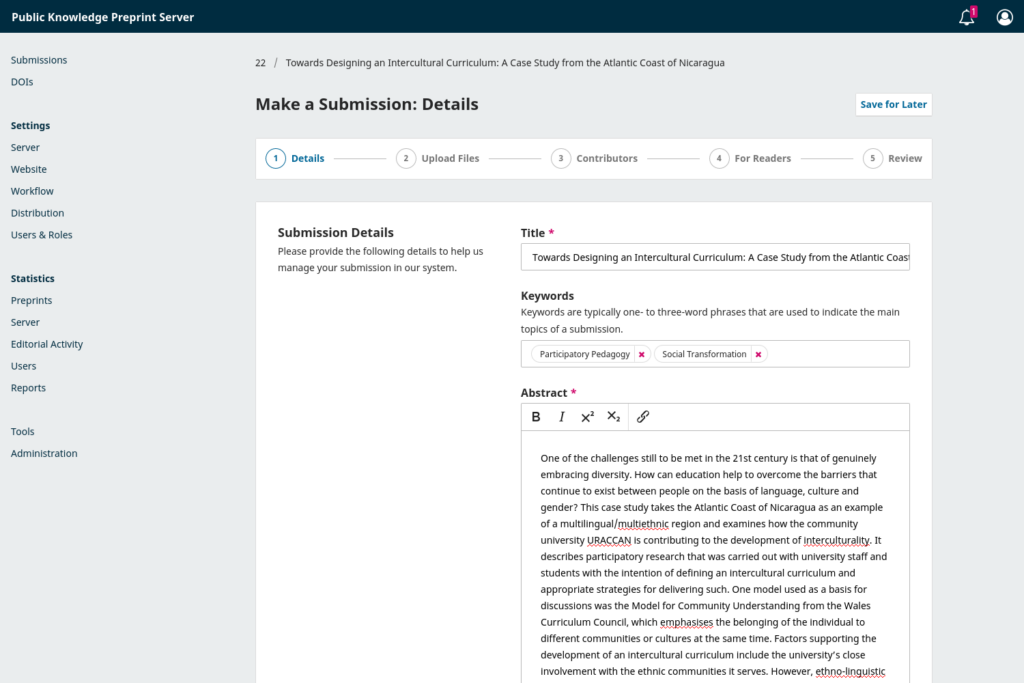Click the Save for Later button
Viewport: 1024px width, 683px height.
click(893, 104)
